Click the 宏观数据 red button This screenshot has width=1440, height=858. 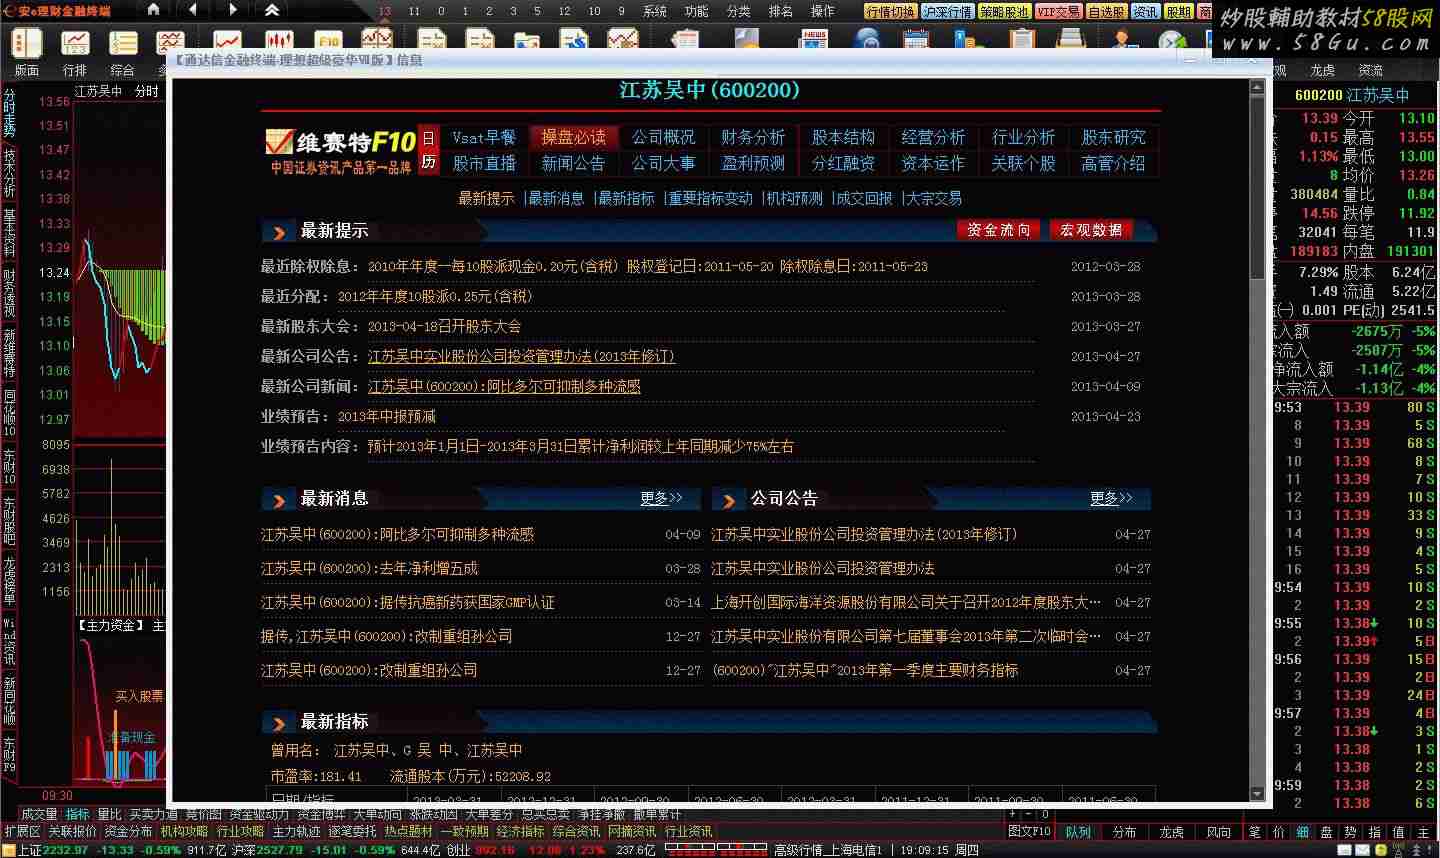(x=1091, y=230)
